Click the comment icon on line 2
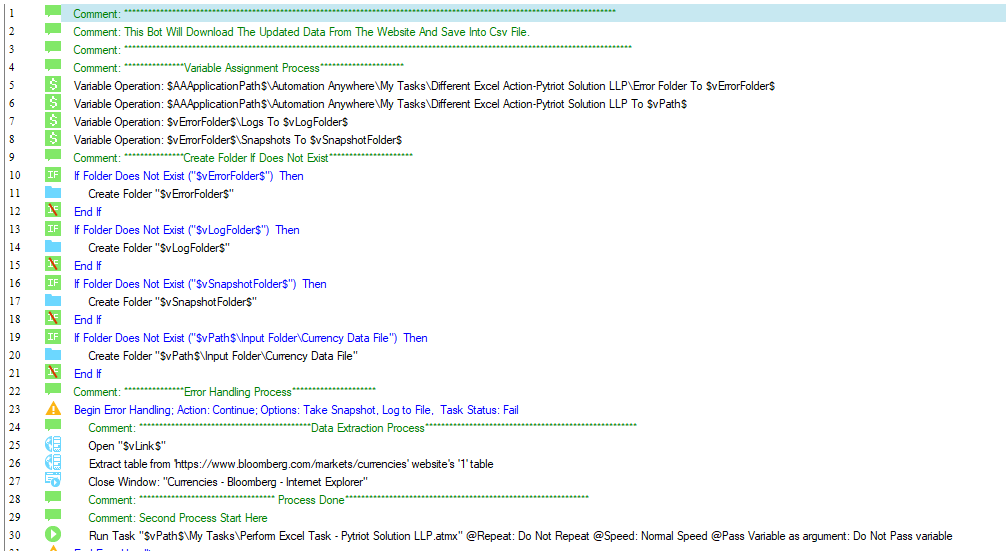The height and width of the screenshot is (551, 1006). 53,30
